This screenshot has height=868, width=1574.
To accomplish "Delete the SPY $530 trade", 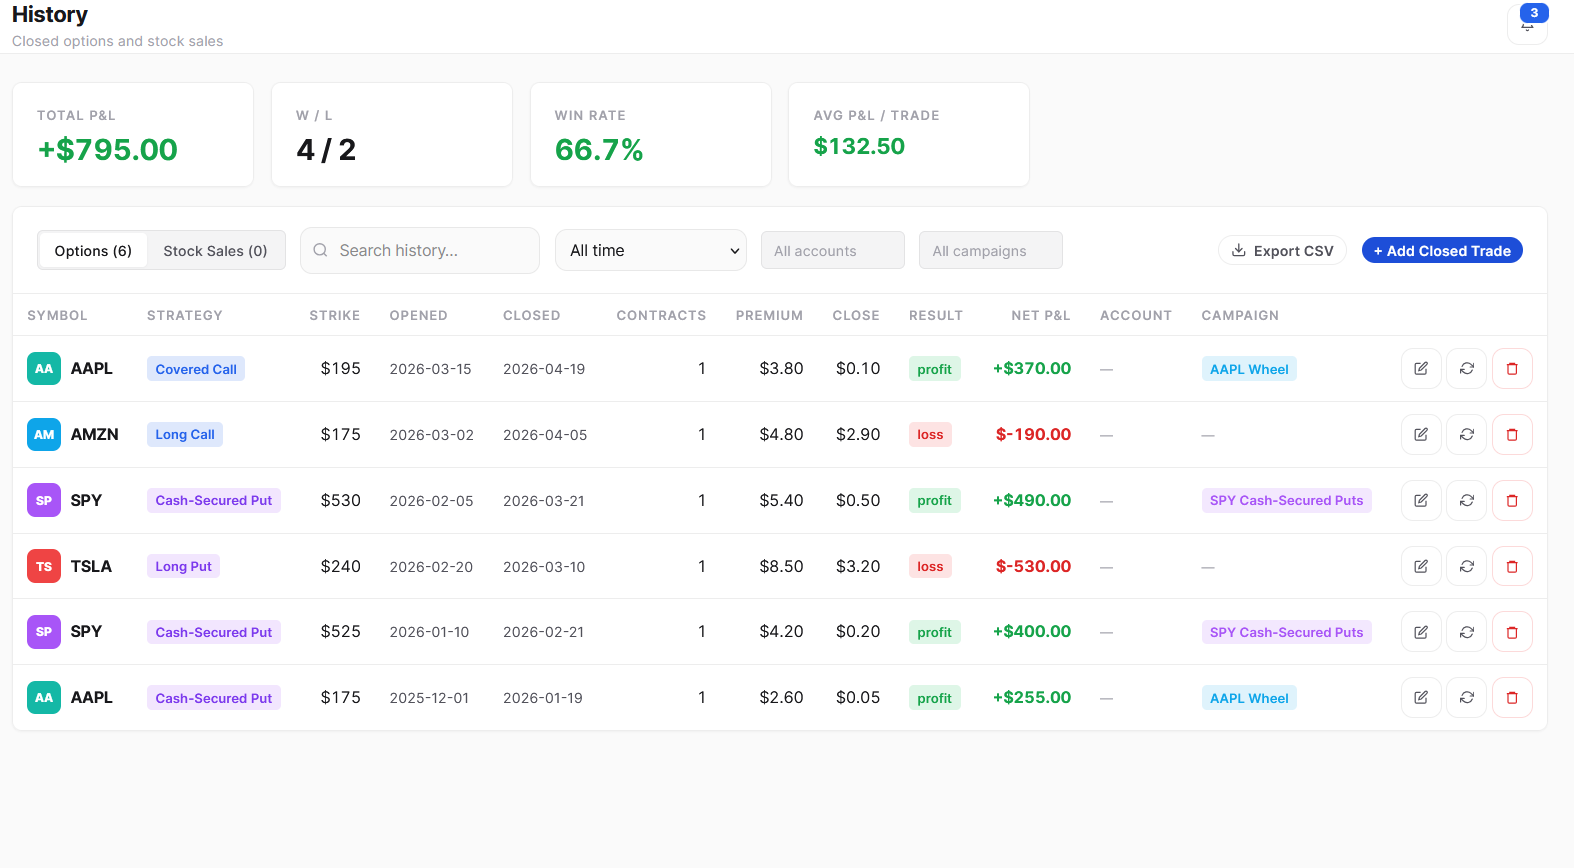I will click(1512, 501).
